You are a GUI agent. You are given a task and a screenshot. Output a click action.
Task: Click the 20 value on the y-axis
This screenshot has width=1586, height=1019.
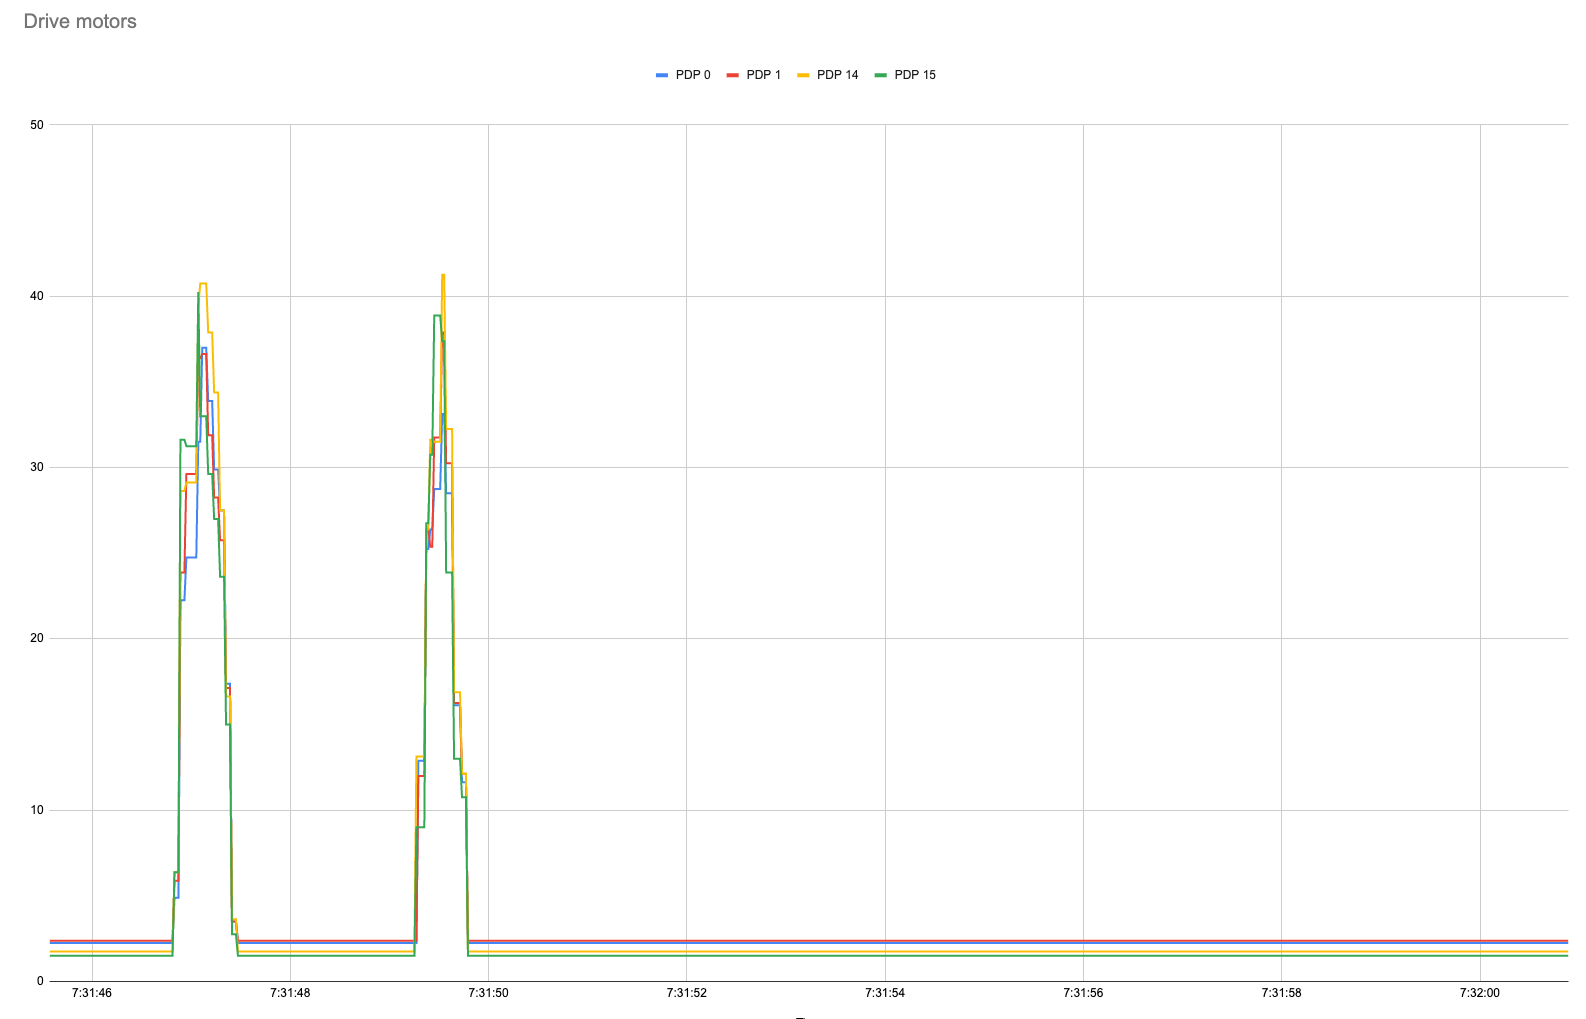[x=37, y=638]
